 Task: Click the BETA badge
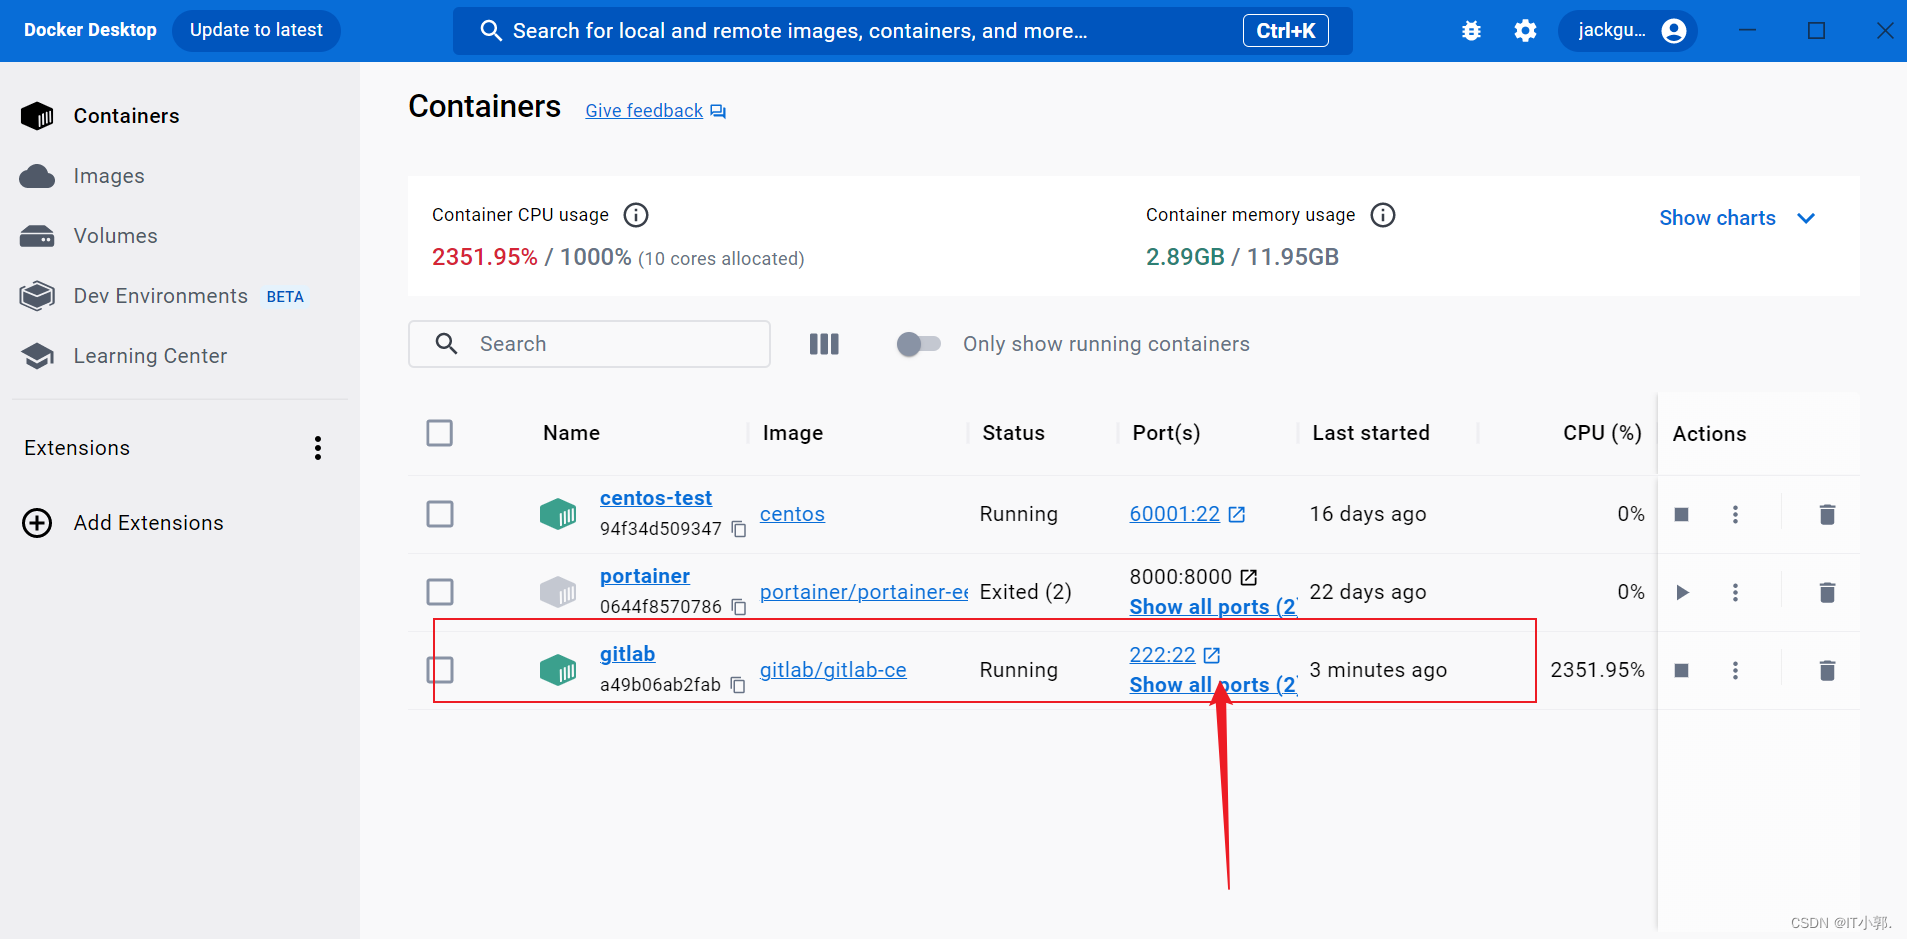tap(285, 297)
